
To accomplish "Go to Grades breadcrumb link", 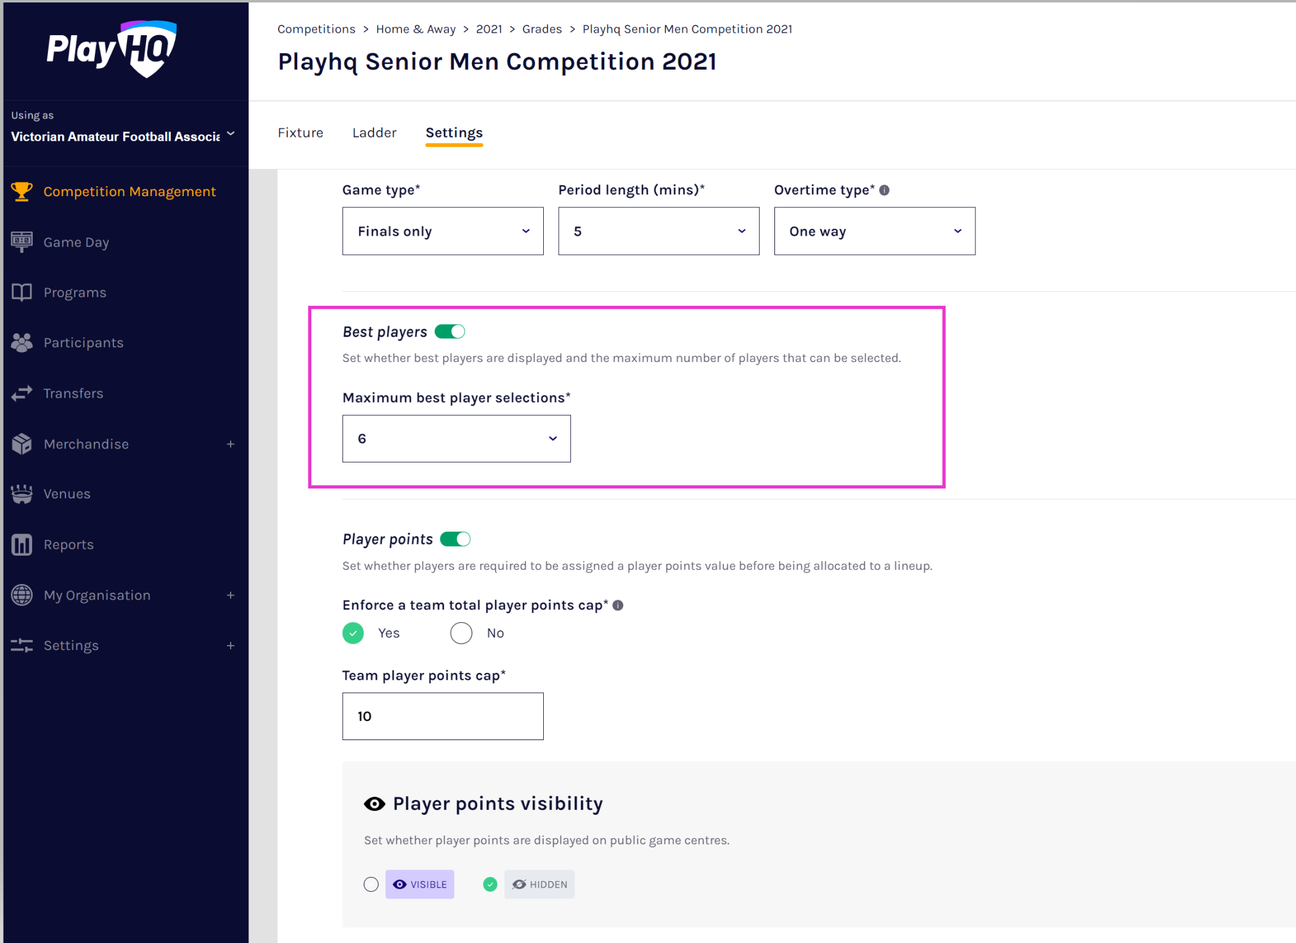I will tap(542, 29).
